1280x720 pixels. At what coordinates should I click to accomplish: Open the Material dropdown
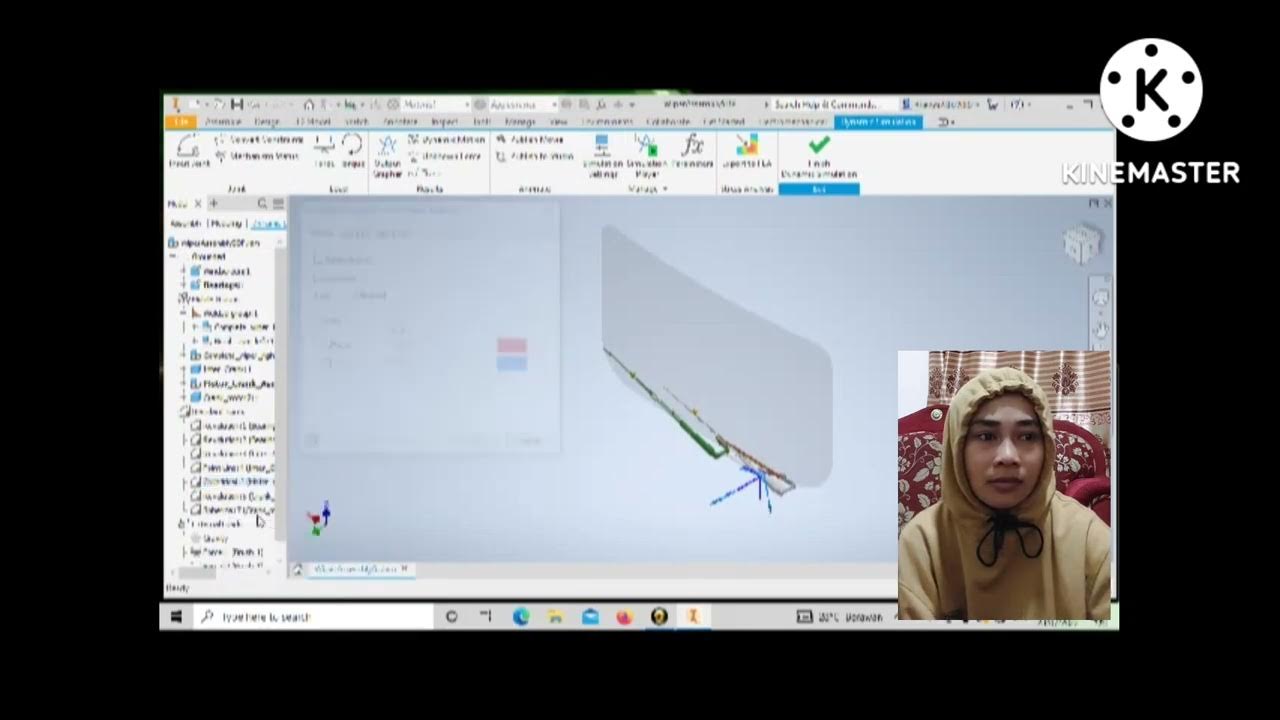435,104
